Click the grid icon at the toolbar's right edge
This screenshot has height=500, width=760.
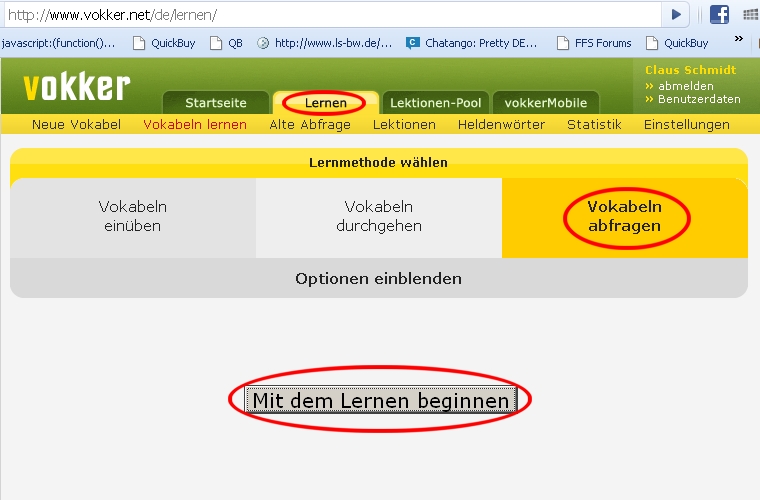click(750, 15)
